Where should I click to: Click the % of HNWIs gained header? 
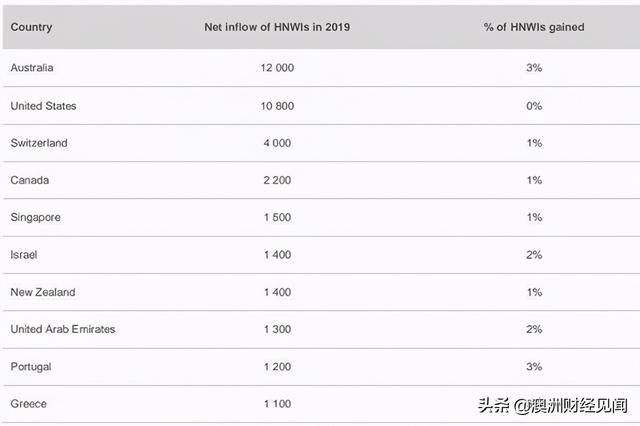click(x=532, y=27)
